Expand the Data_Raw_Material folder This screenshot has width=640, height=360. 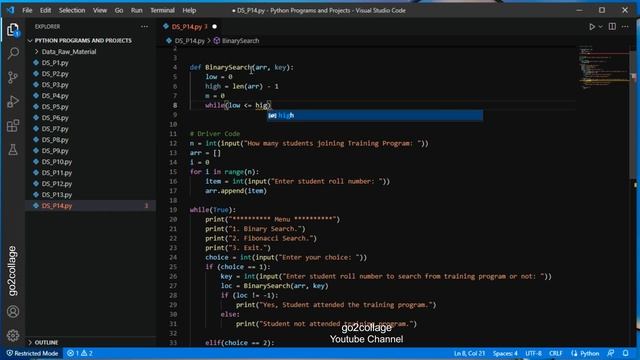[69, 52]
